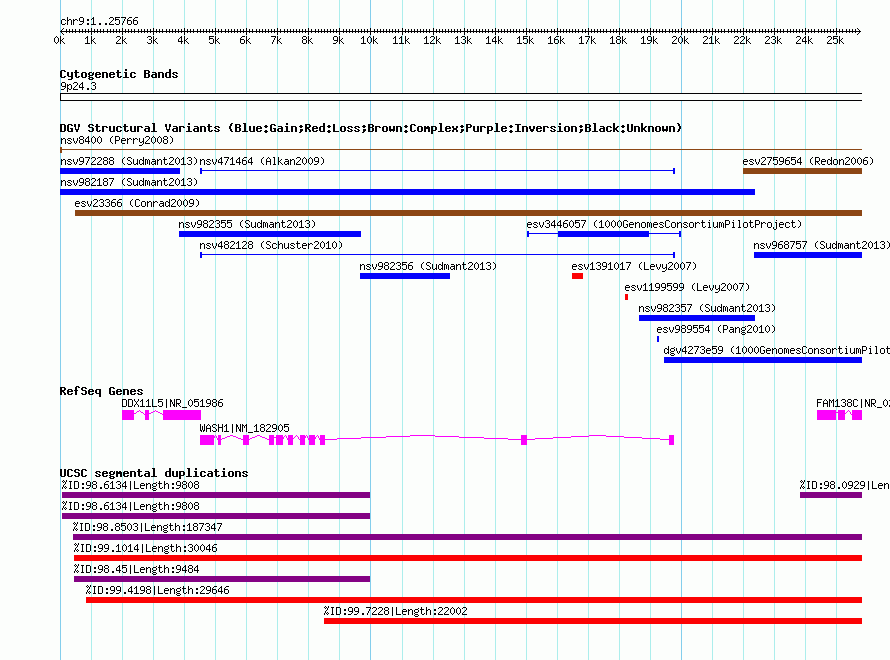
Task: Click the esv1391017 (Levy2007) red loss bar
Action: click(577, 276)
